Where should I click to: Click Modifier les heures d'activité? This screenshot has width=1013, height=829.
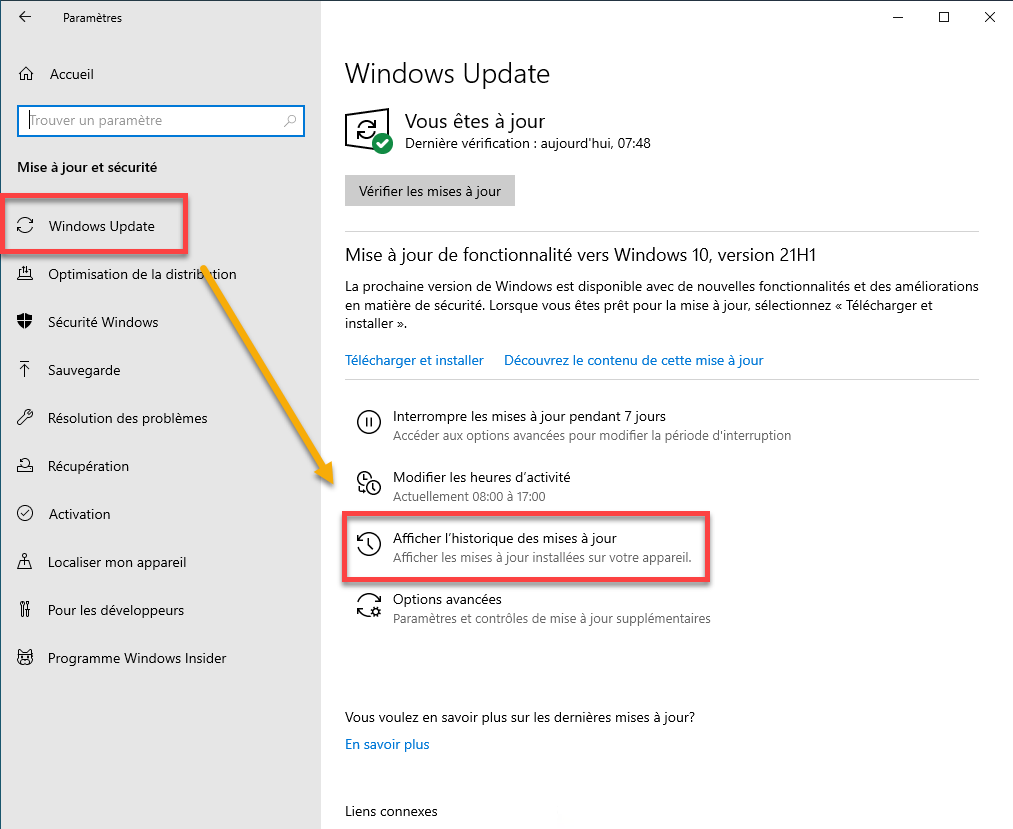pyautogui.click(x=482, y=477)
